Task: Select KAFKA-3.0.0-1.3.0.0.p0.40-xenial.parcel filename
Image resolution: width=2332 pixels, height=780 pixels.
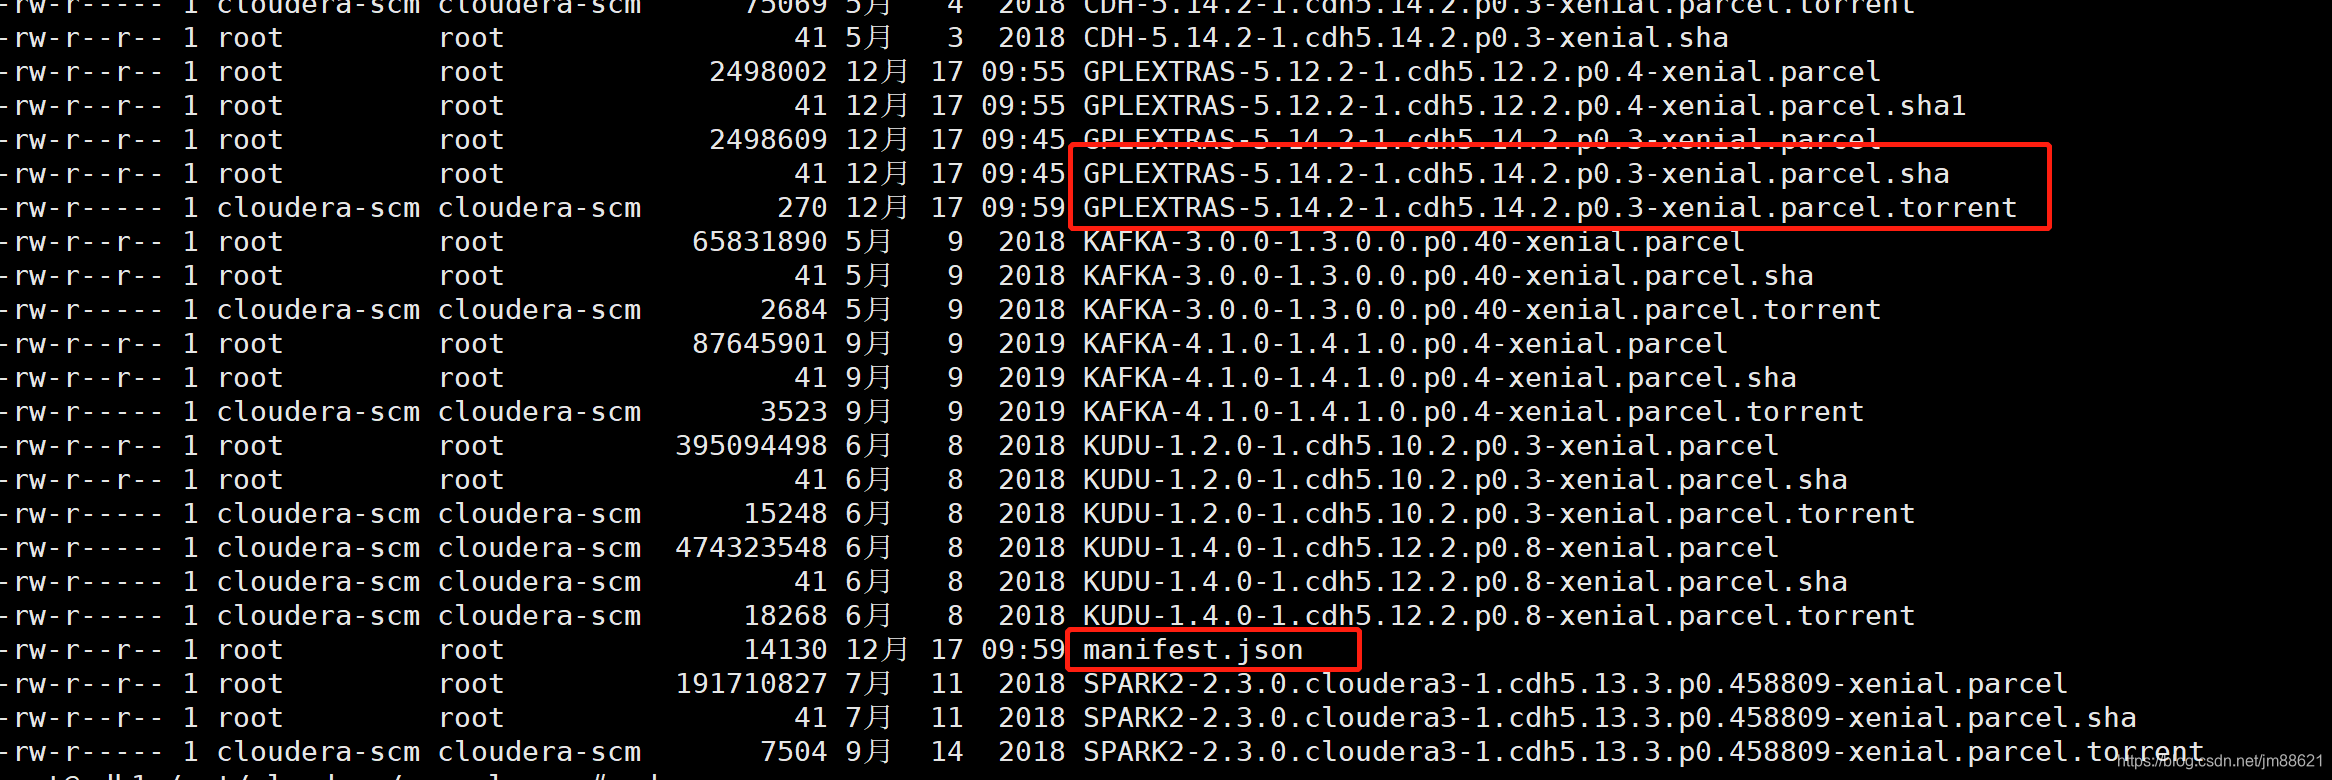Action: 1414,242
